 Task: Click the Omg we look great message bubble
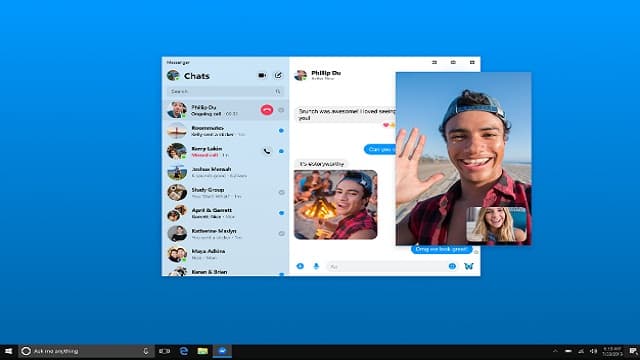click(441, 249)
